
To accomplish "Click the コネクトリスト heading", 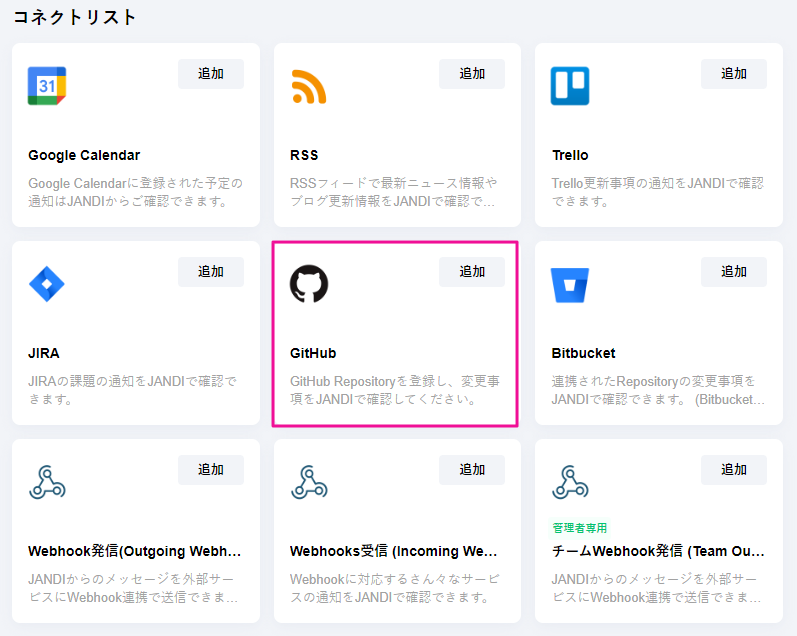I will point(75,17).
